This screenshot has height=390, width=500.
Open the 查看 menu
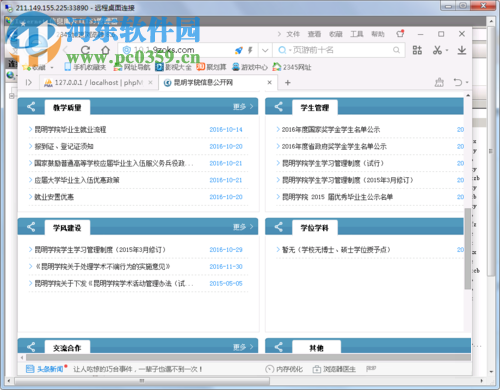click(314, 34)
